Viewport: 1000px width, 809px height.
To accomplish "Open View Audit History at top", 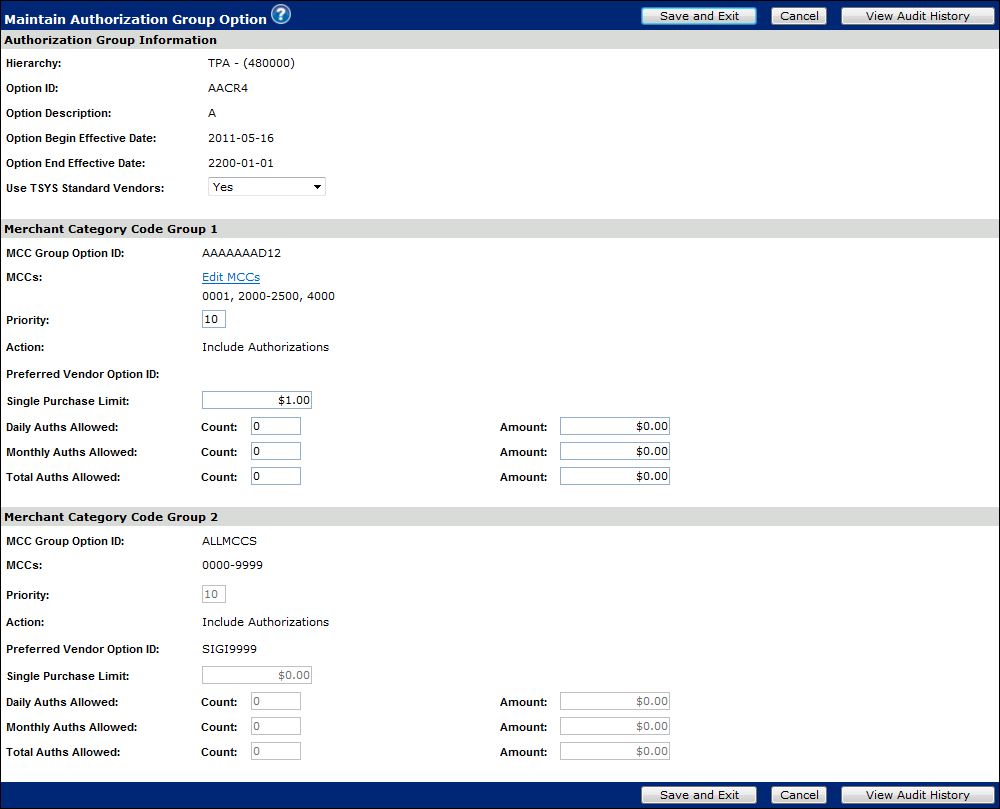I will (x=917, y=16).
